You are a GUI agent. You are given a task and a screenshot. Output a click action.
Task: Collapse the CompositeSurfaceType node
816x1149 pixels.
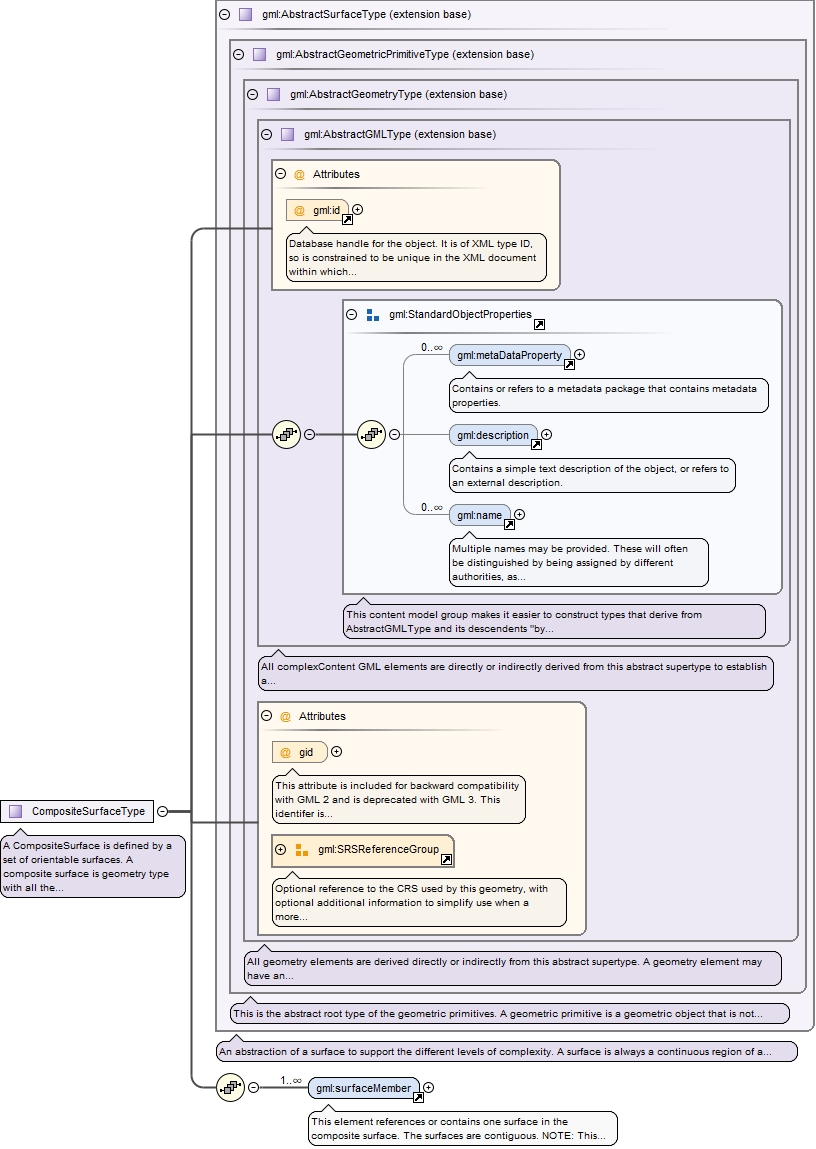click(163, 811)
